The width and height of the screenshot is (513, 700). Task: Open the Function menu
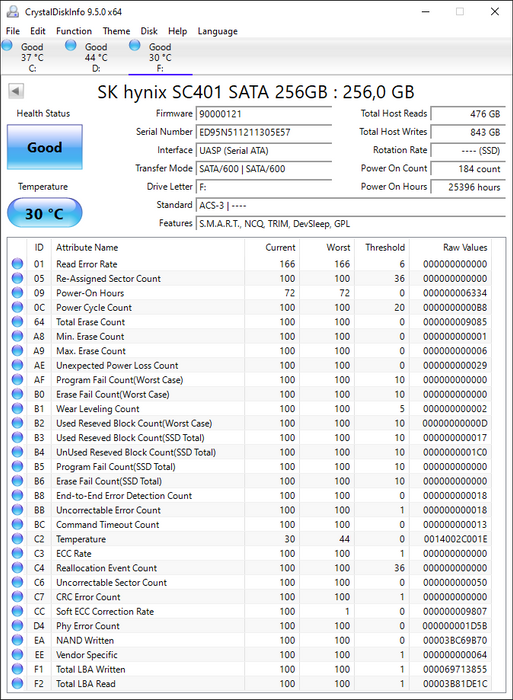point(74,31)
